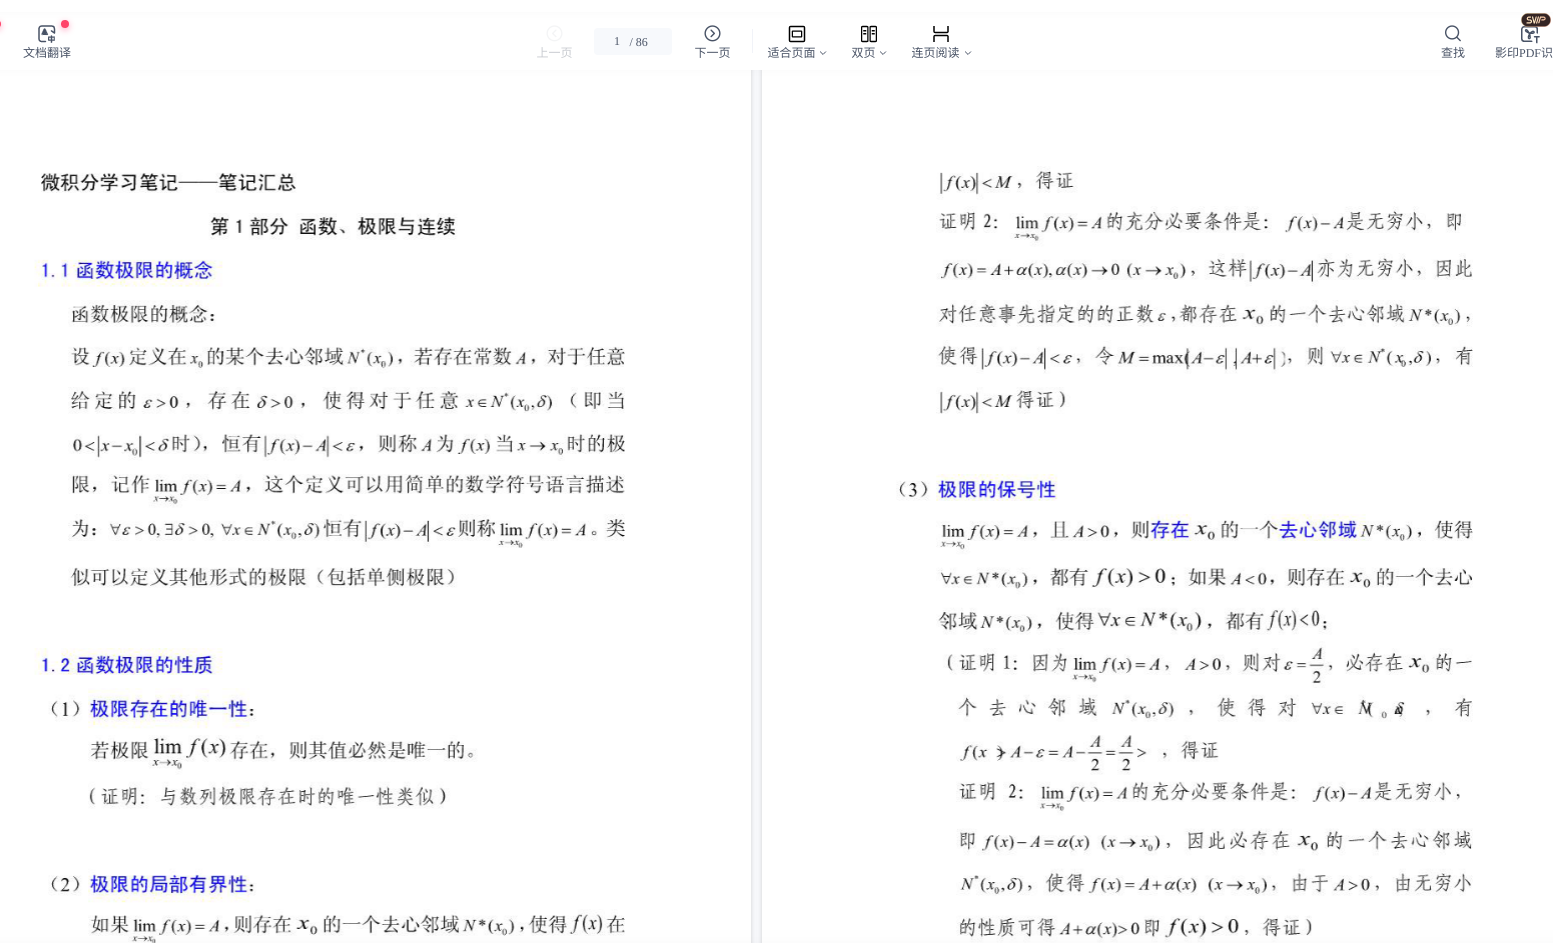Expand the 双页 dropdown chevron
This screenshot has height=943, width=1553.
click(883, 53)
